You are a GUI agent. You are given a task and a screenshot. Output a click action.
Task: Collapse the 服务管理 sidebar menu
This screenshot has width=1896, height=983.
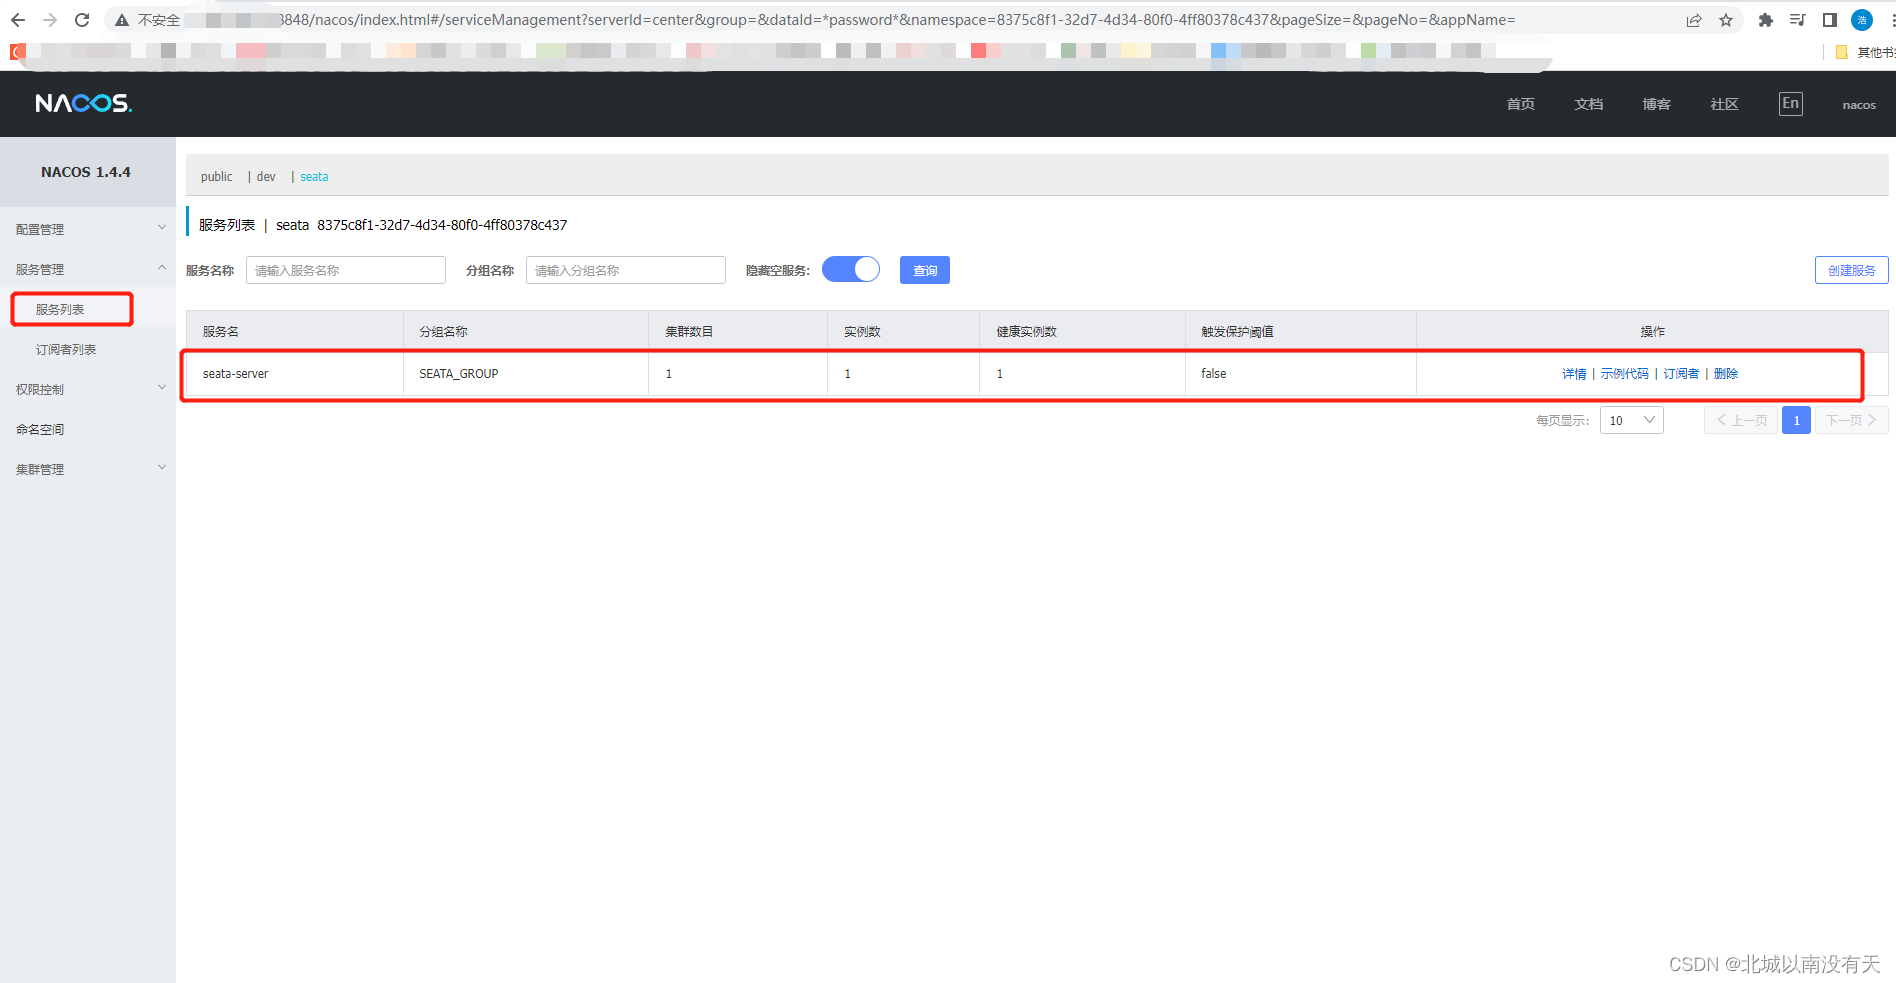[88, 269]
